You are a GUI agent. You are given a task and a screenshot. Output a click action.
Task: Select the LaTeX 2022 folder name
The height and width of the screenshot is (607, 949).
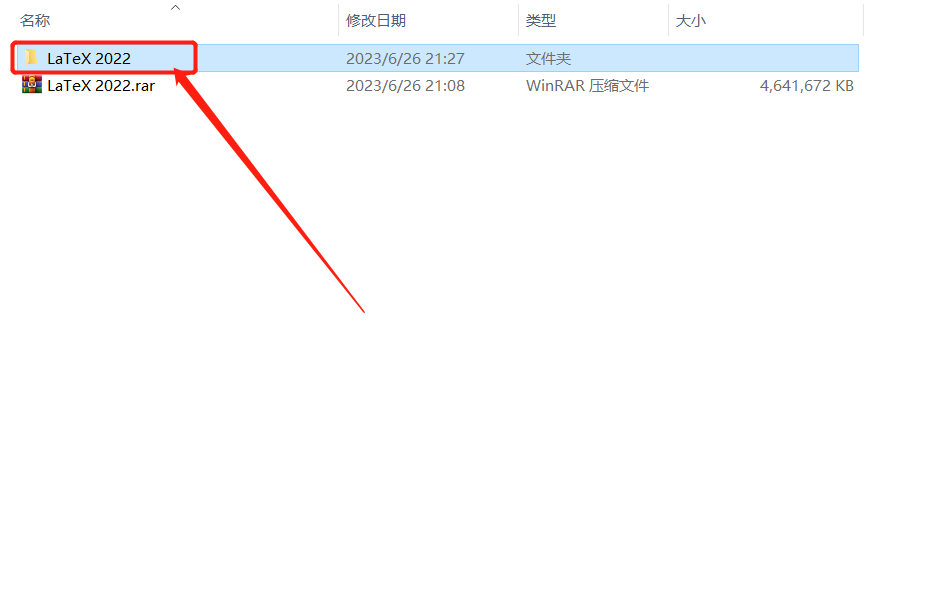click(x=89, y=58)
